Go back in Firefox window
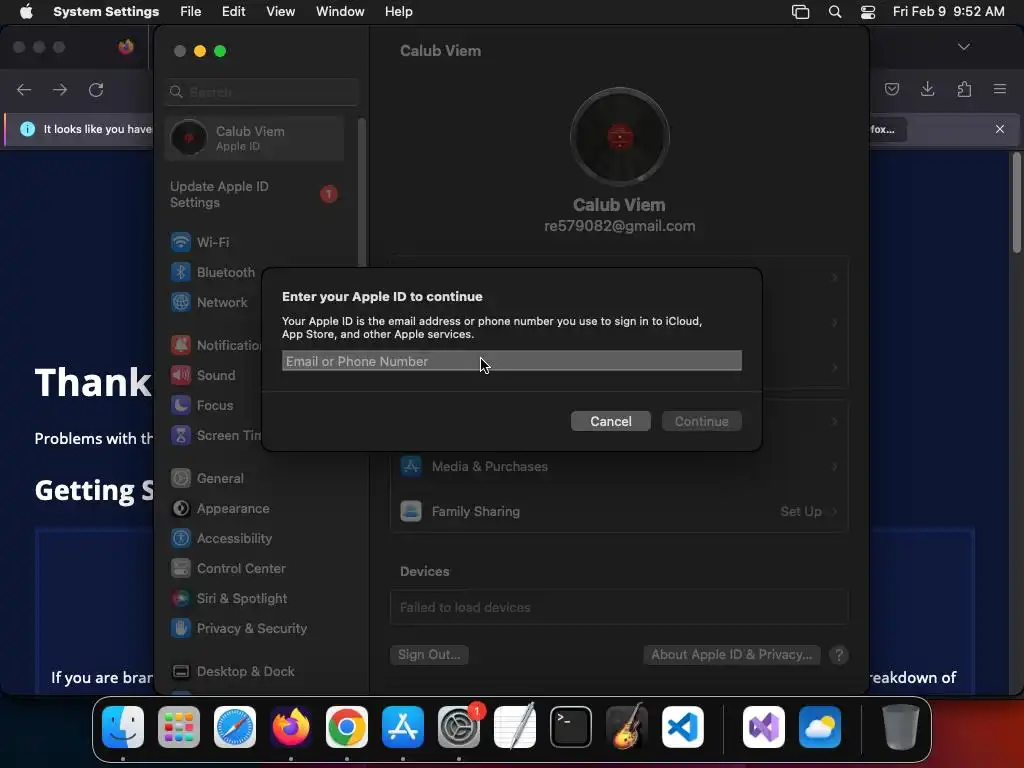The image size is (1024, 768). point(24,89)
